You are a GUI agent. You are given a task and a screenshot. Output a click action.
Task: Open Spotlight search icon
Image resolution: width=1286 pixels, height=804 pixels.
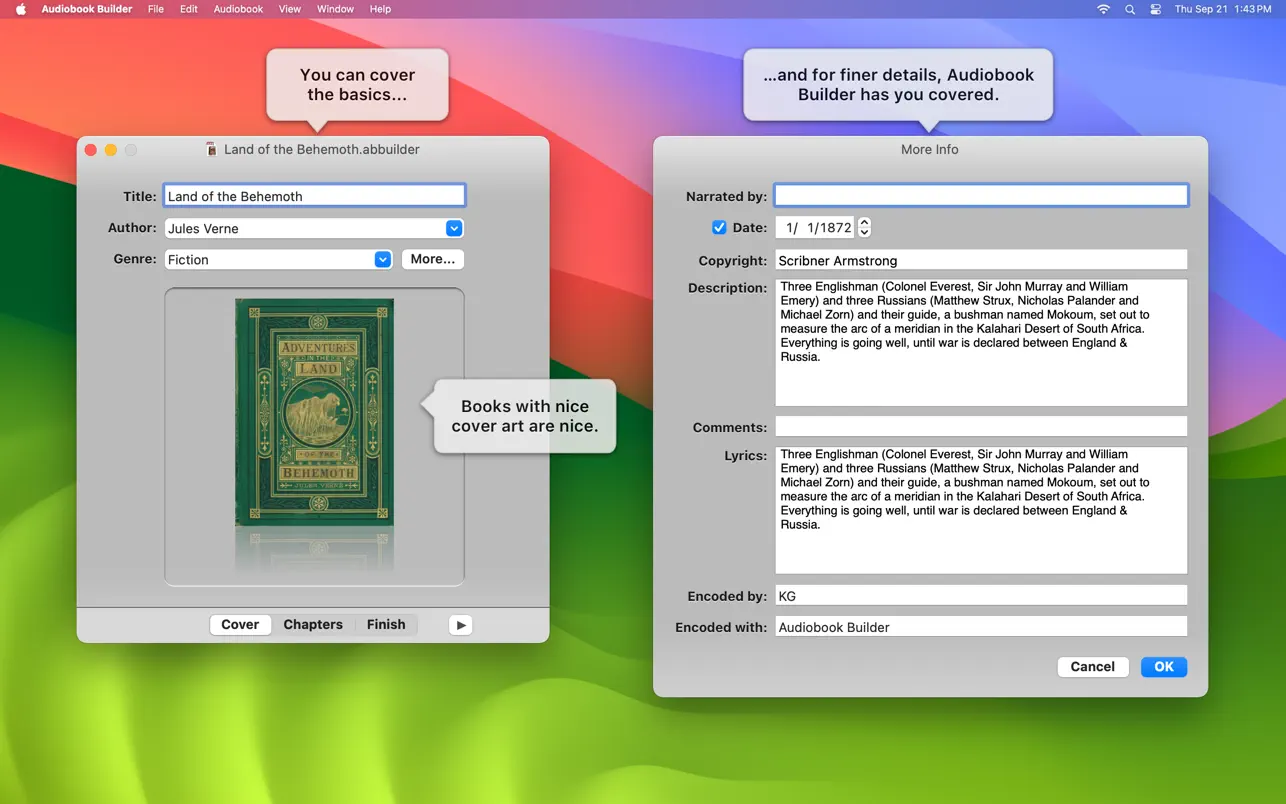pos(1130,9)
